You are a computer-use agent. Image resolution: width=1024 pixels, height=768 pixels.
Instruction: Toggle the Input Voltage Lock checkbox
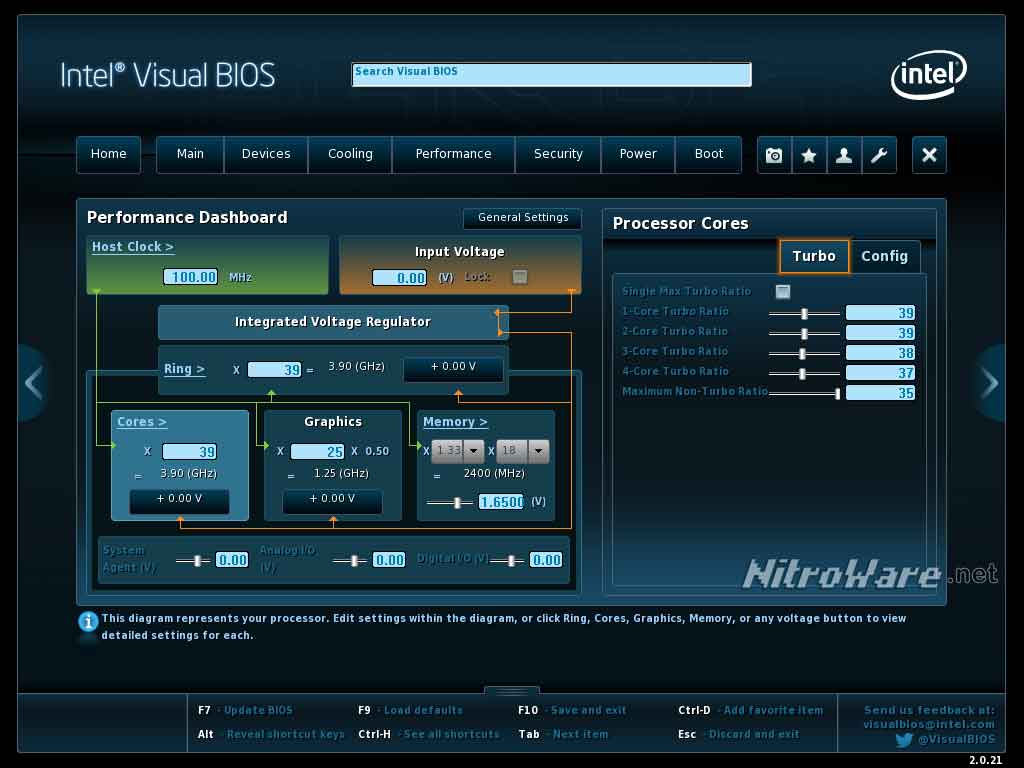coord(520,276)
